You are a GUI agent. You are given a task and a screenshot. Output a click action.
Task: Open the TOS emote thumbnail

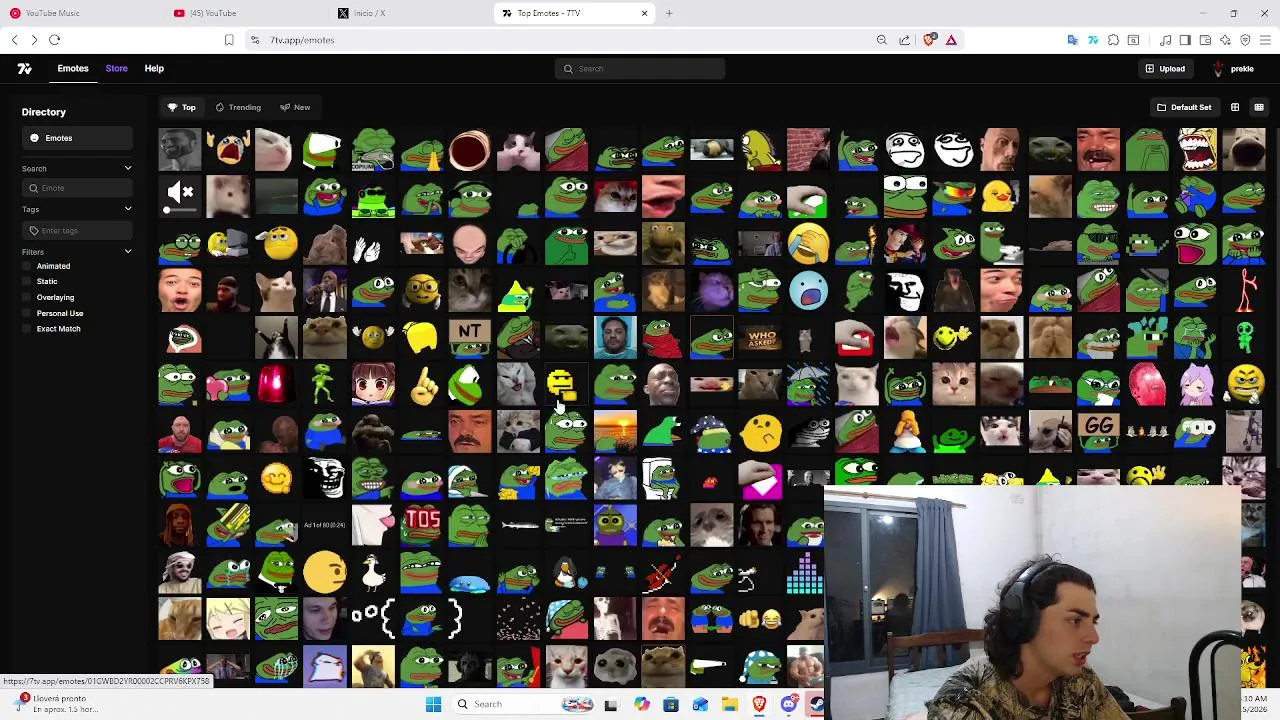coord(421,525)
